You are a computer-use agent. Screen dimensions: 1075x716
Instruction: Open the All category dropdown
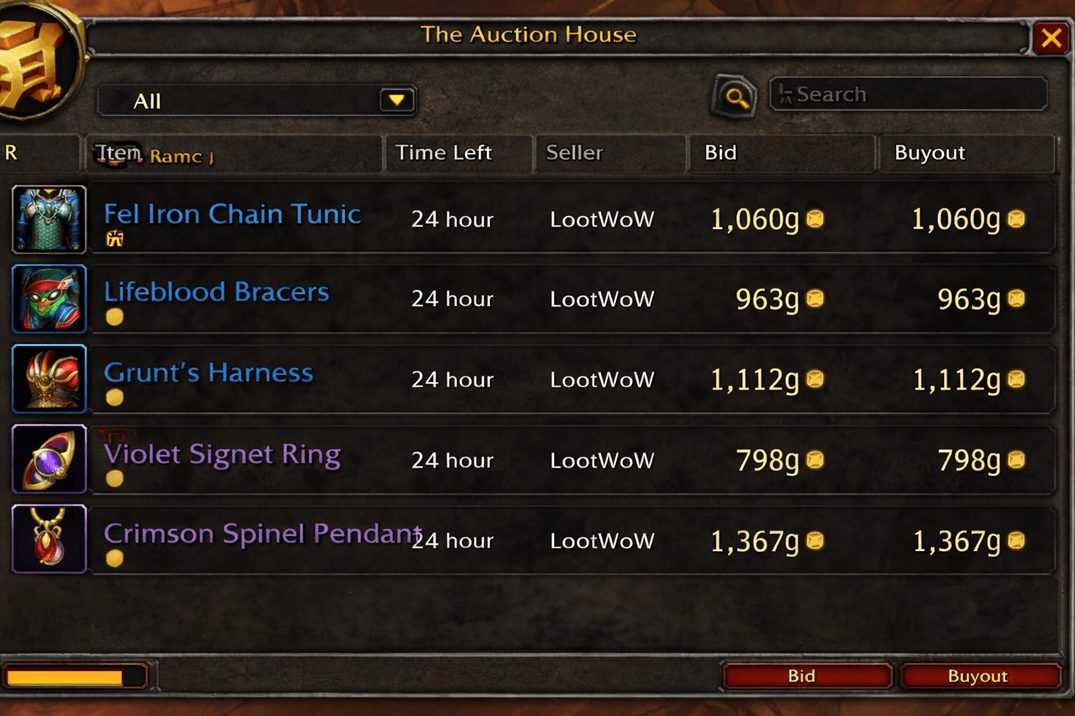tap(256, 100)
